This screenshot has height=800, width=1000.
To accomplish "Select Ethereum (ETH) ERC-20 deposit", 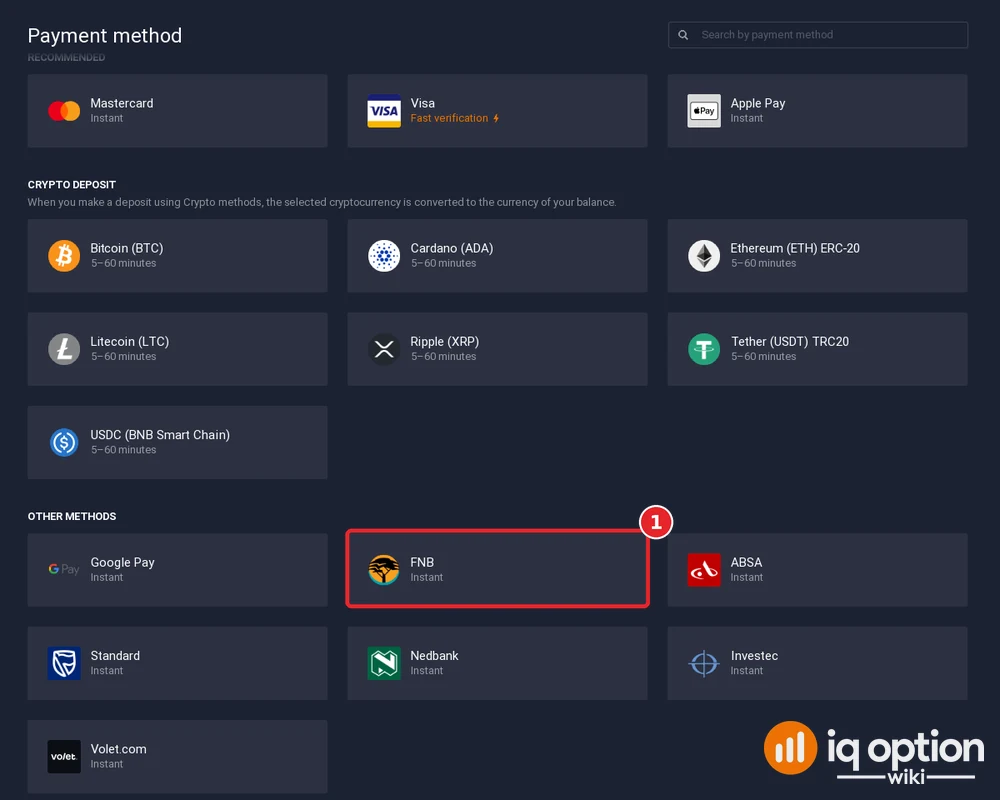I will [x=818, y=256].
